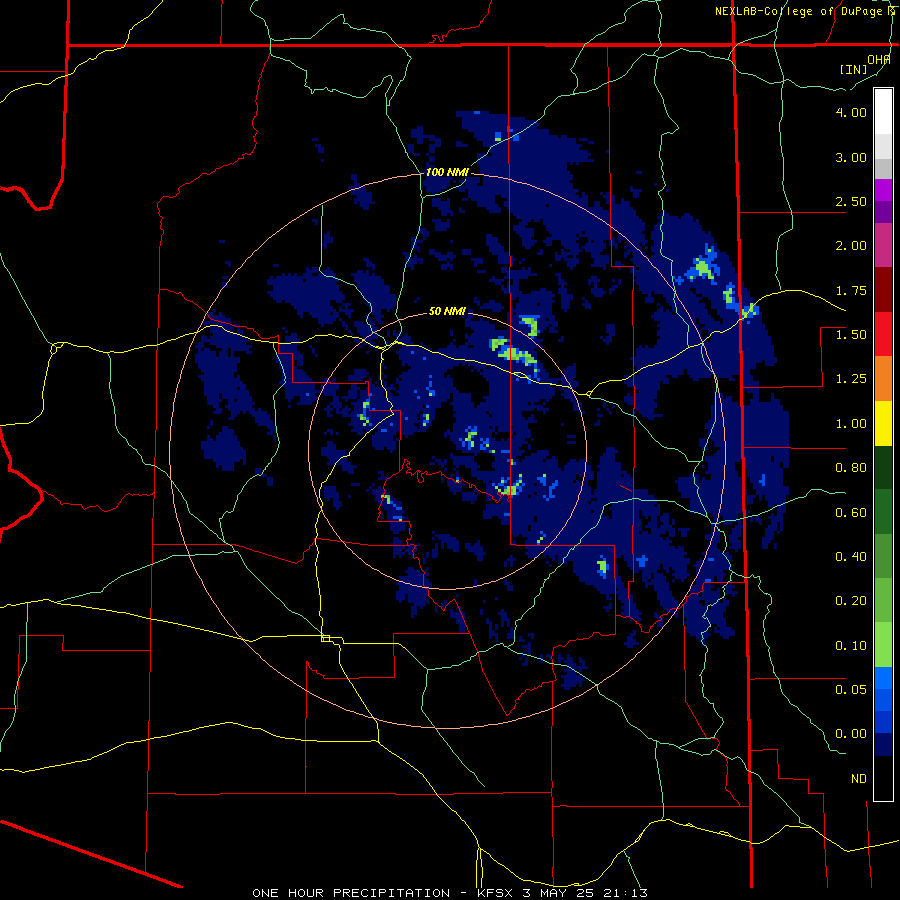
Task: Click the 2.50 legend value
Action: click(x=851, y=201)
